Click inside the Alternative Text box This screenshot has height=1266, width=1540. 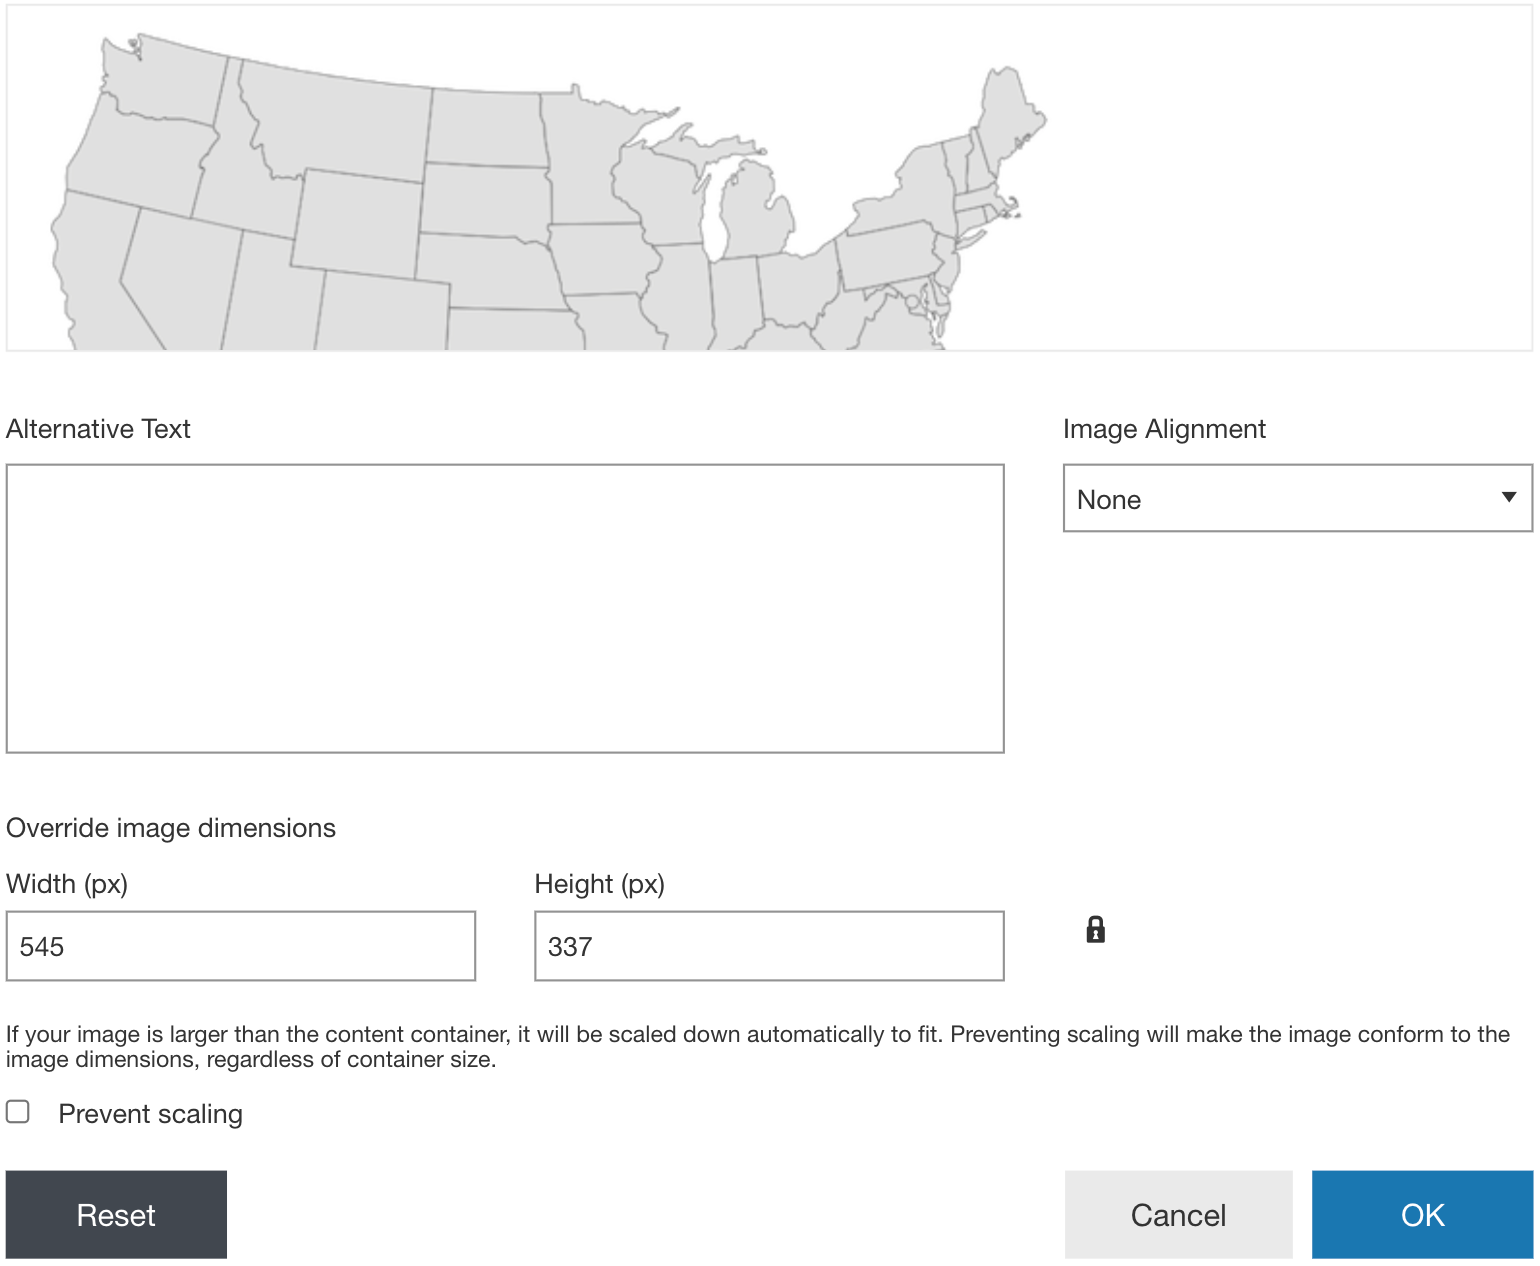[x=505, y=605]
